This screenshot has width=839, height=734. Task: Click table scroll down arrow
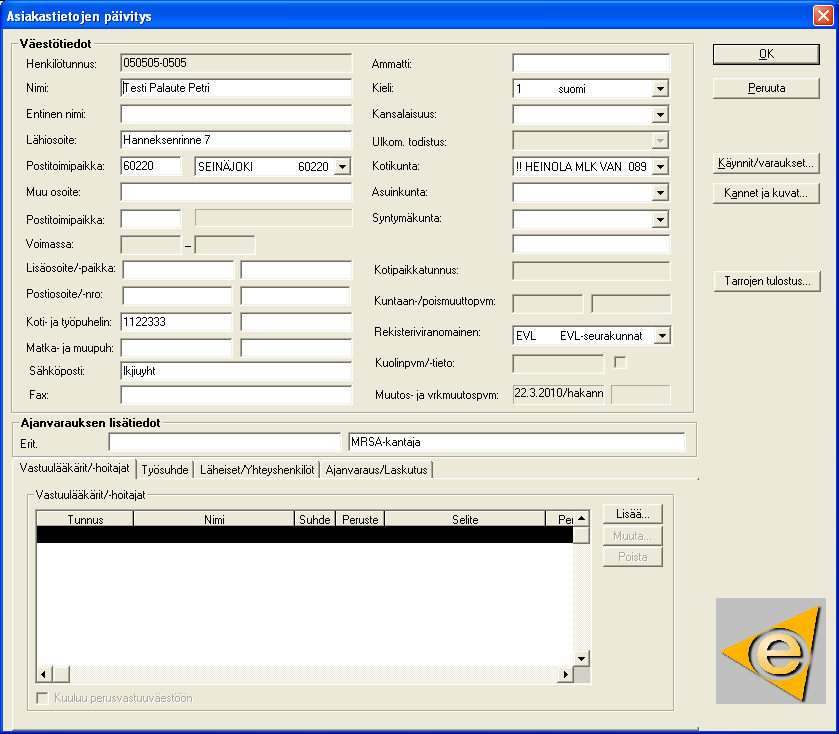point(581,659)
